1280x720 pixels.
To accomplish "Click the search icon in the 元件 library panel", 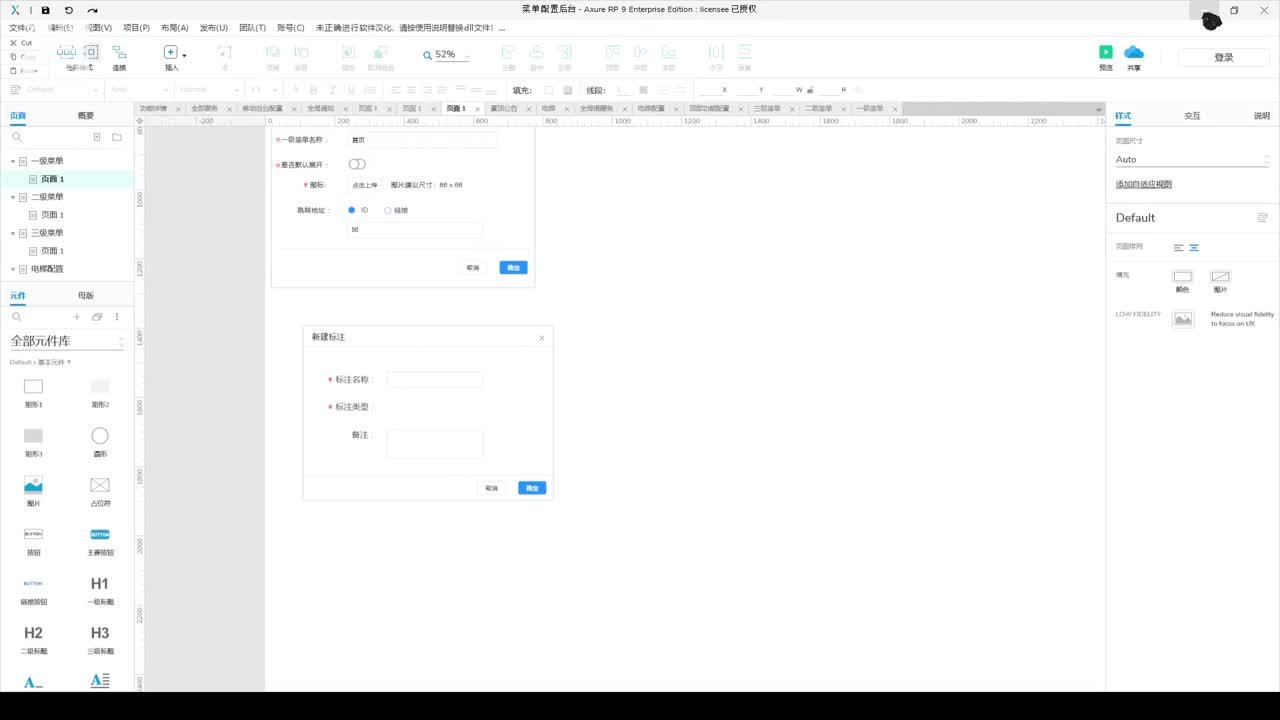I will pyautogui.click(x=17, y=317).
